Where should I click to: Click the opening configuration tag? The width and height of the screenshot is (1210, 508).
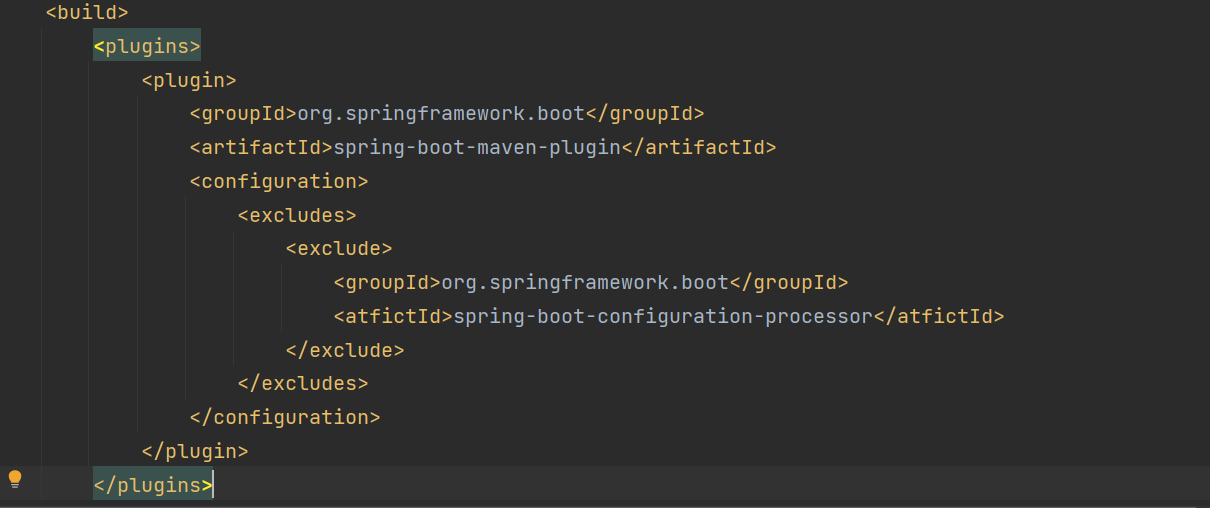click(279, 182)
